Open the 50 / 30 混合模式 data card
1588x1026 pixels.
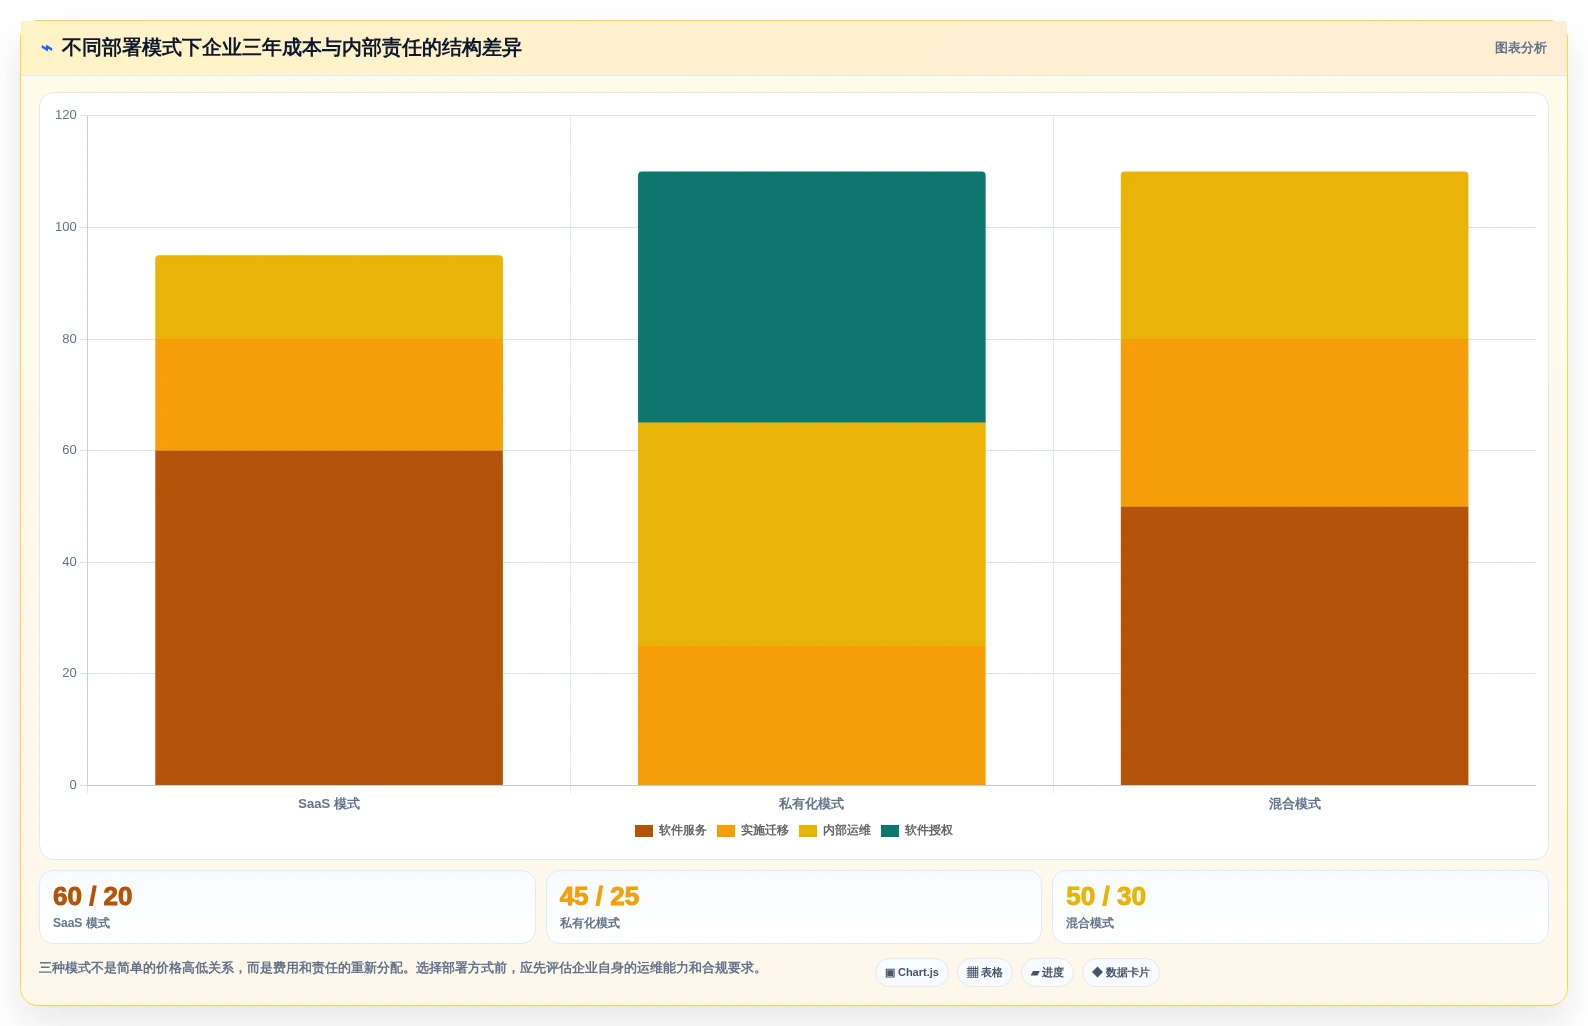click(1300, 907)
